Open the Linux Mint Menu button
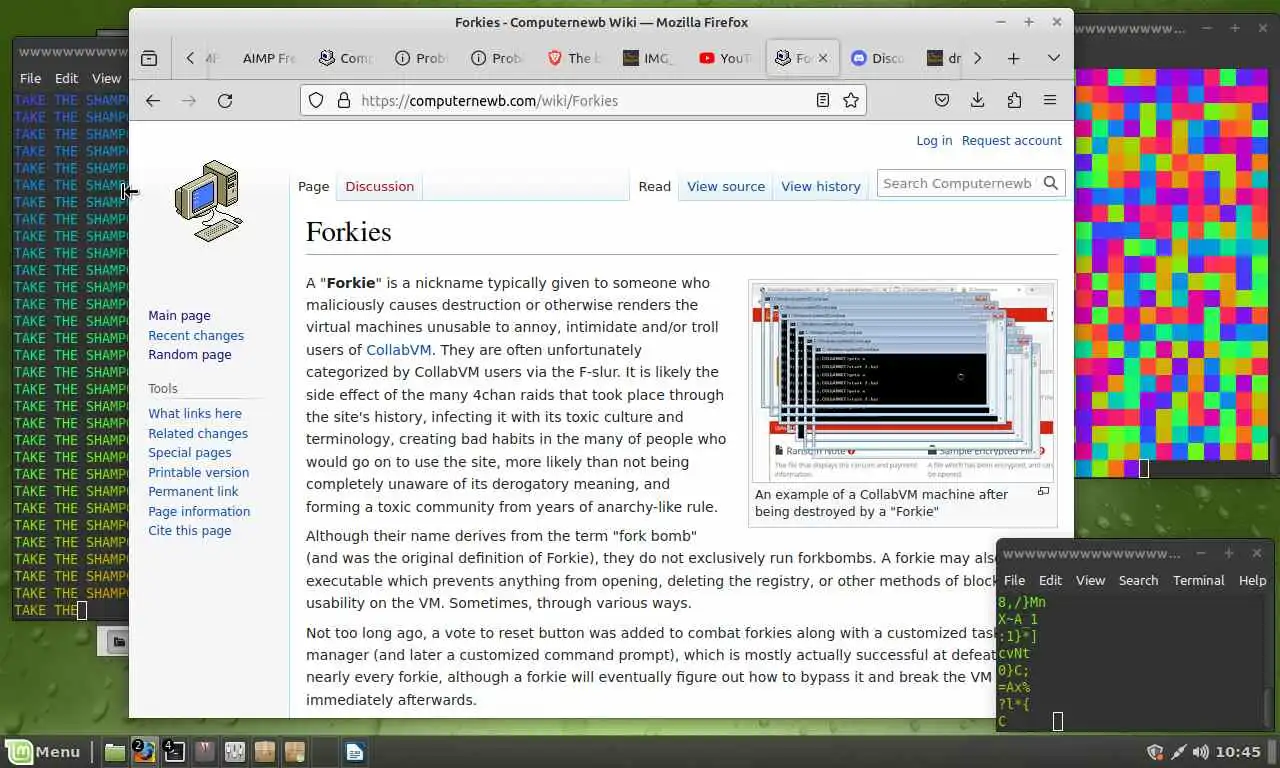 tap(43, 751)
